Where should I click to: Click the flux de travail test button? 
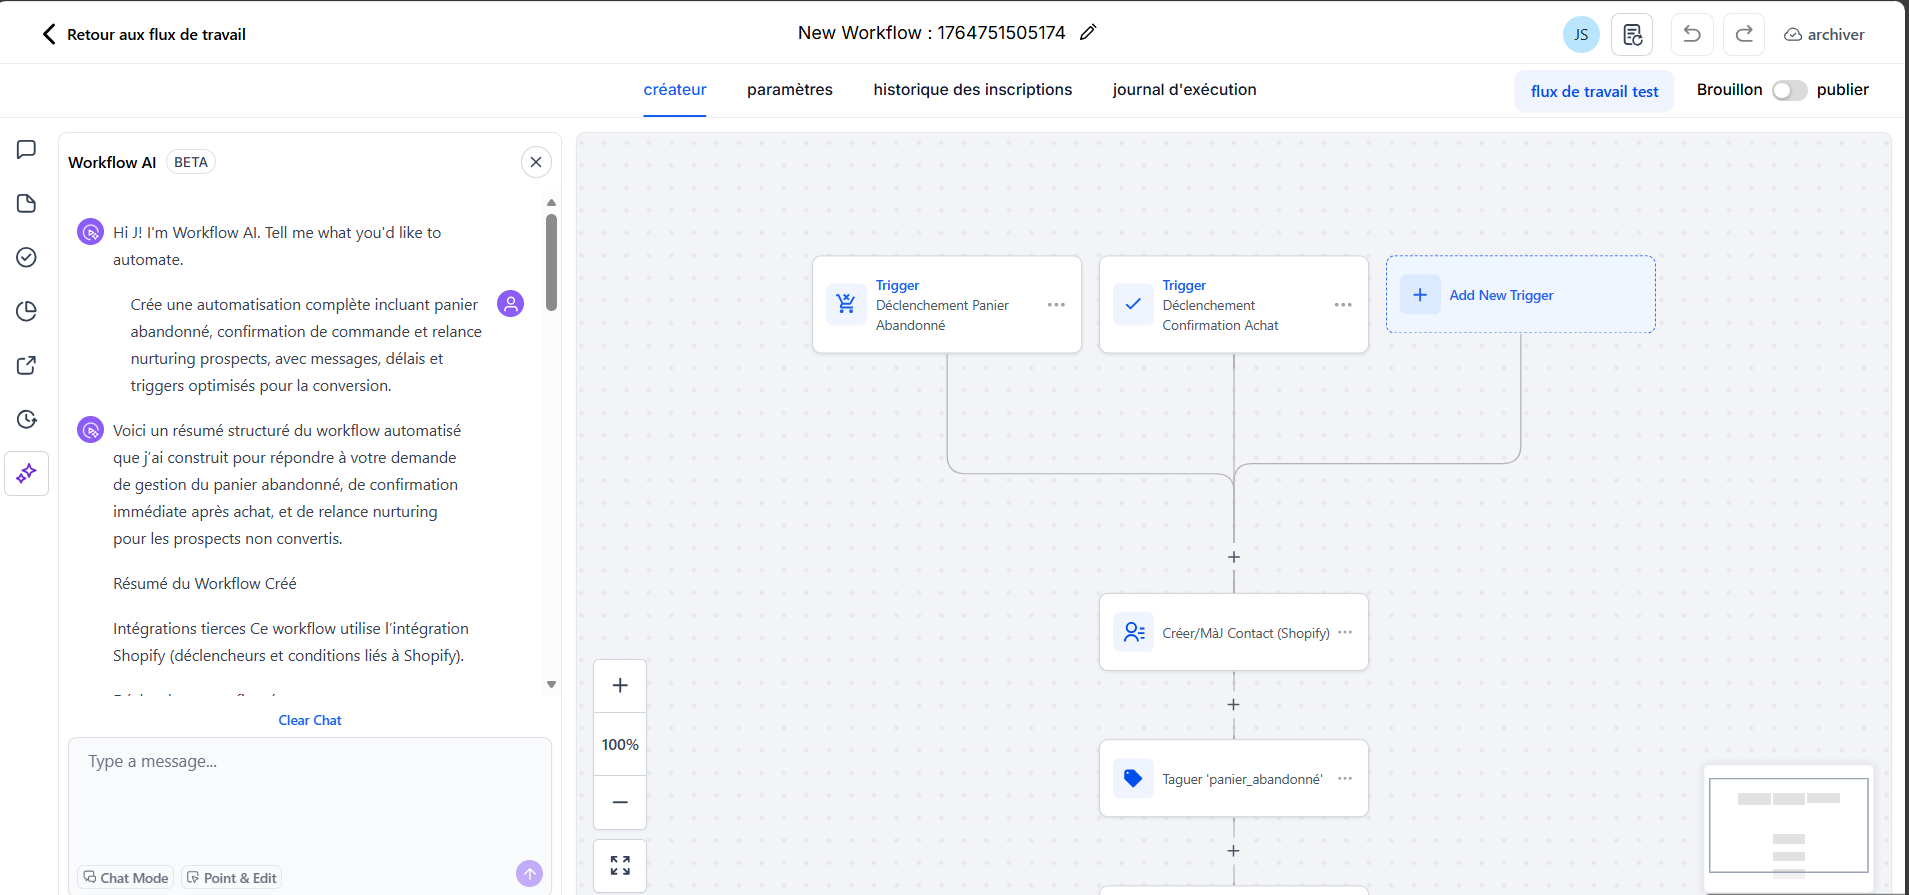tap(1594, 91)
